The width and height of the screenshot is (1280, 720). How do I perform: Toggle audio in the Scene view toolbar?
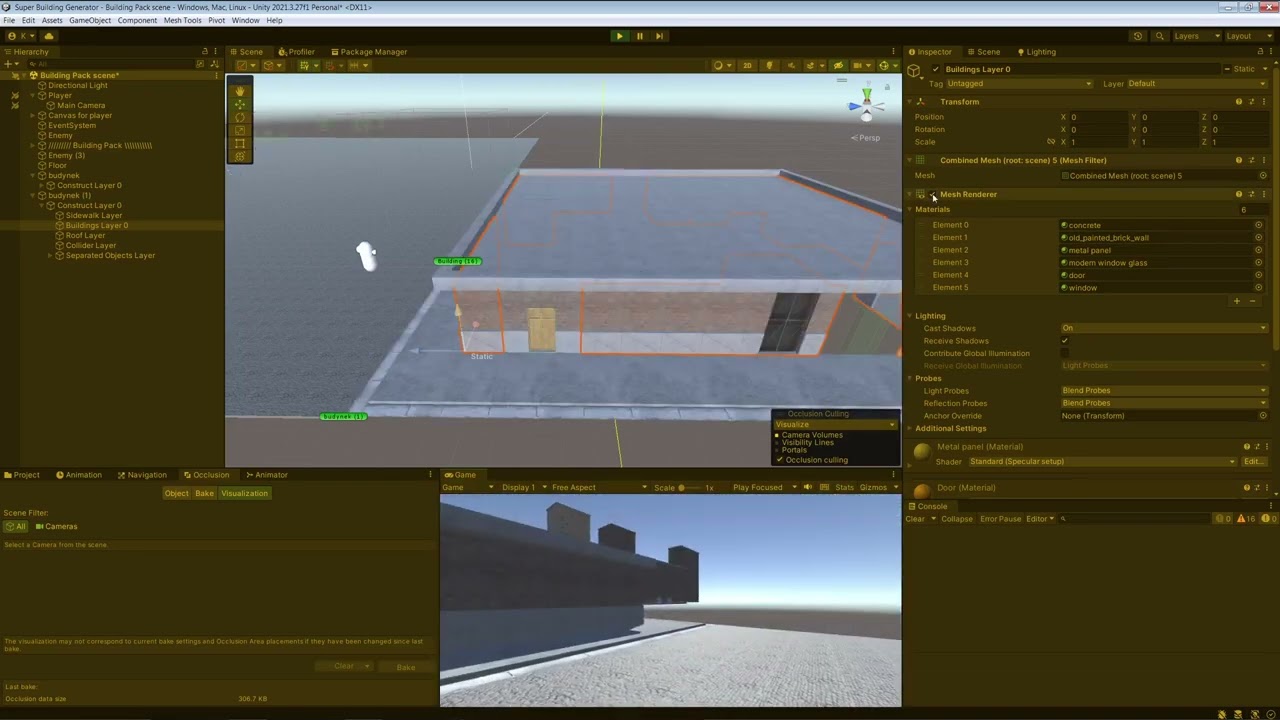pyautogui.click(x=789, y=66)
